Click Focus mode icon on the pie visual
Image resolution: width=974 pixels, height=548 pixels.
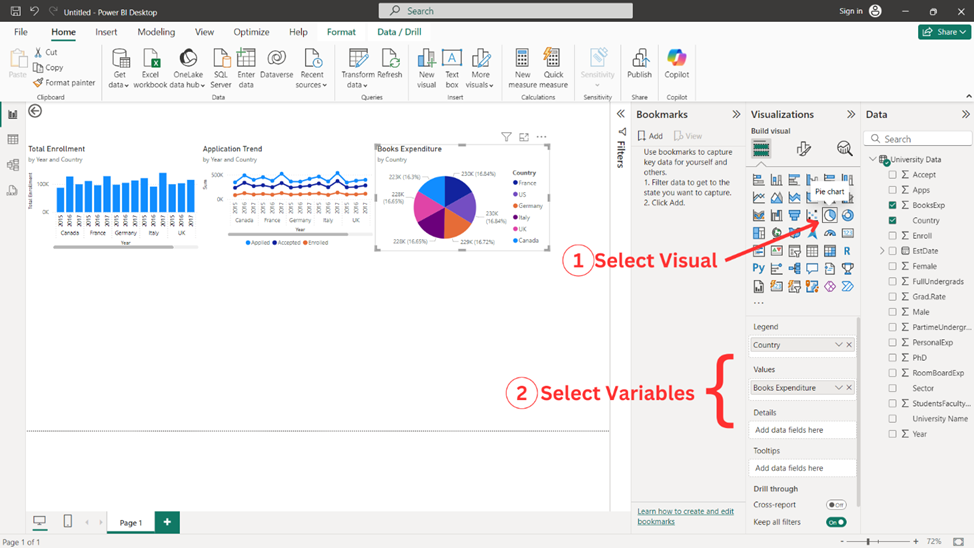[524, 137]
